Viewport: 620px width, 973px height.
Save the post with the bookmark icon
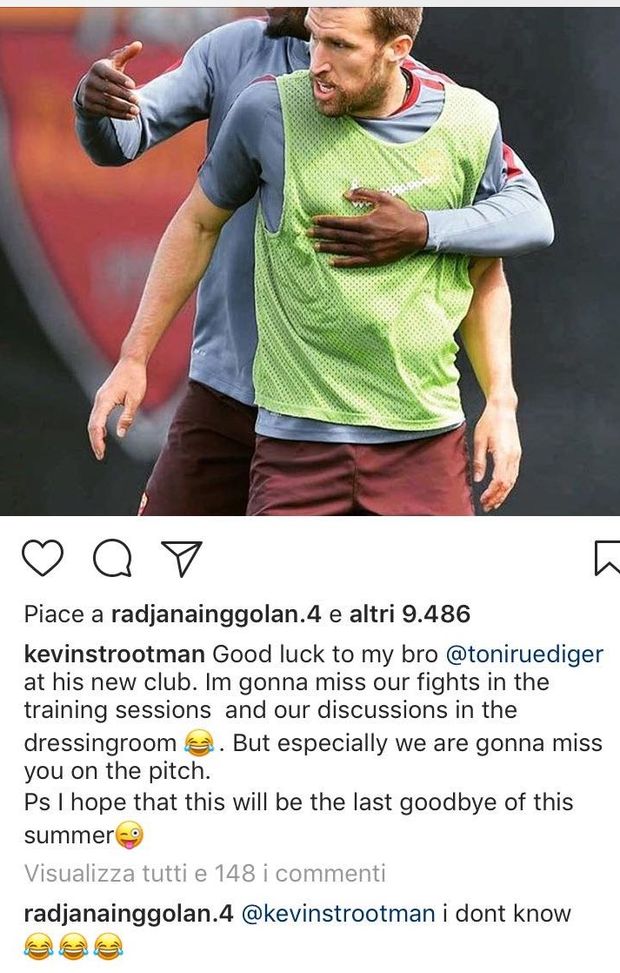(x=606, y=558)
